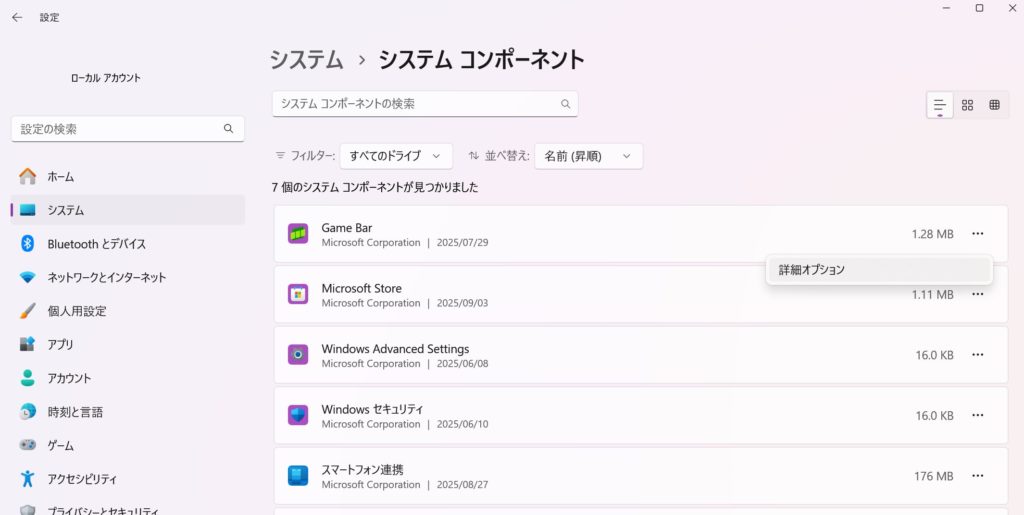Screen dimensions: 1024x515
Task: Focus the システム コンポーネントの検索 box
Action: [x=415, y=104]
